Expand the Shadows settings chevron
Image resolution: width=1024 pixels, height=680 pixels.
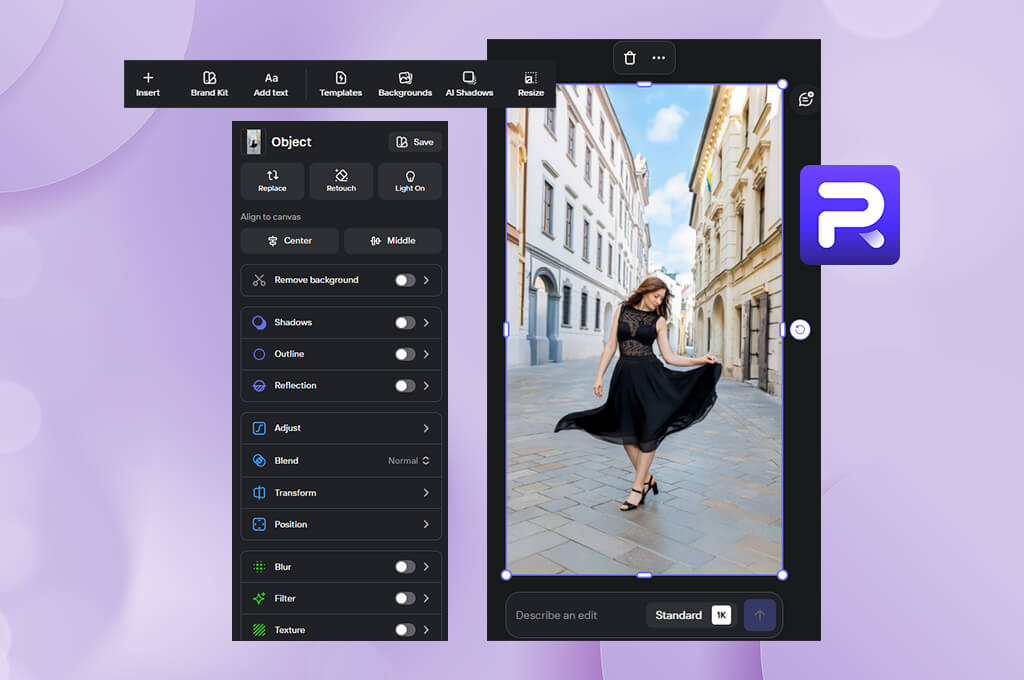pos(426,323)
